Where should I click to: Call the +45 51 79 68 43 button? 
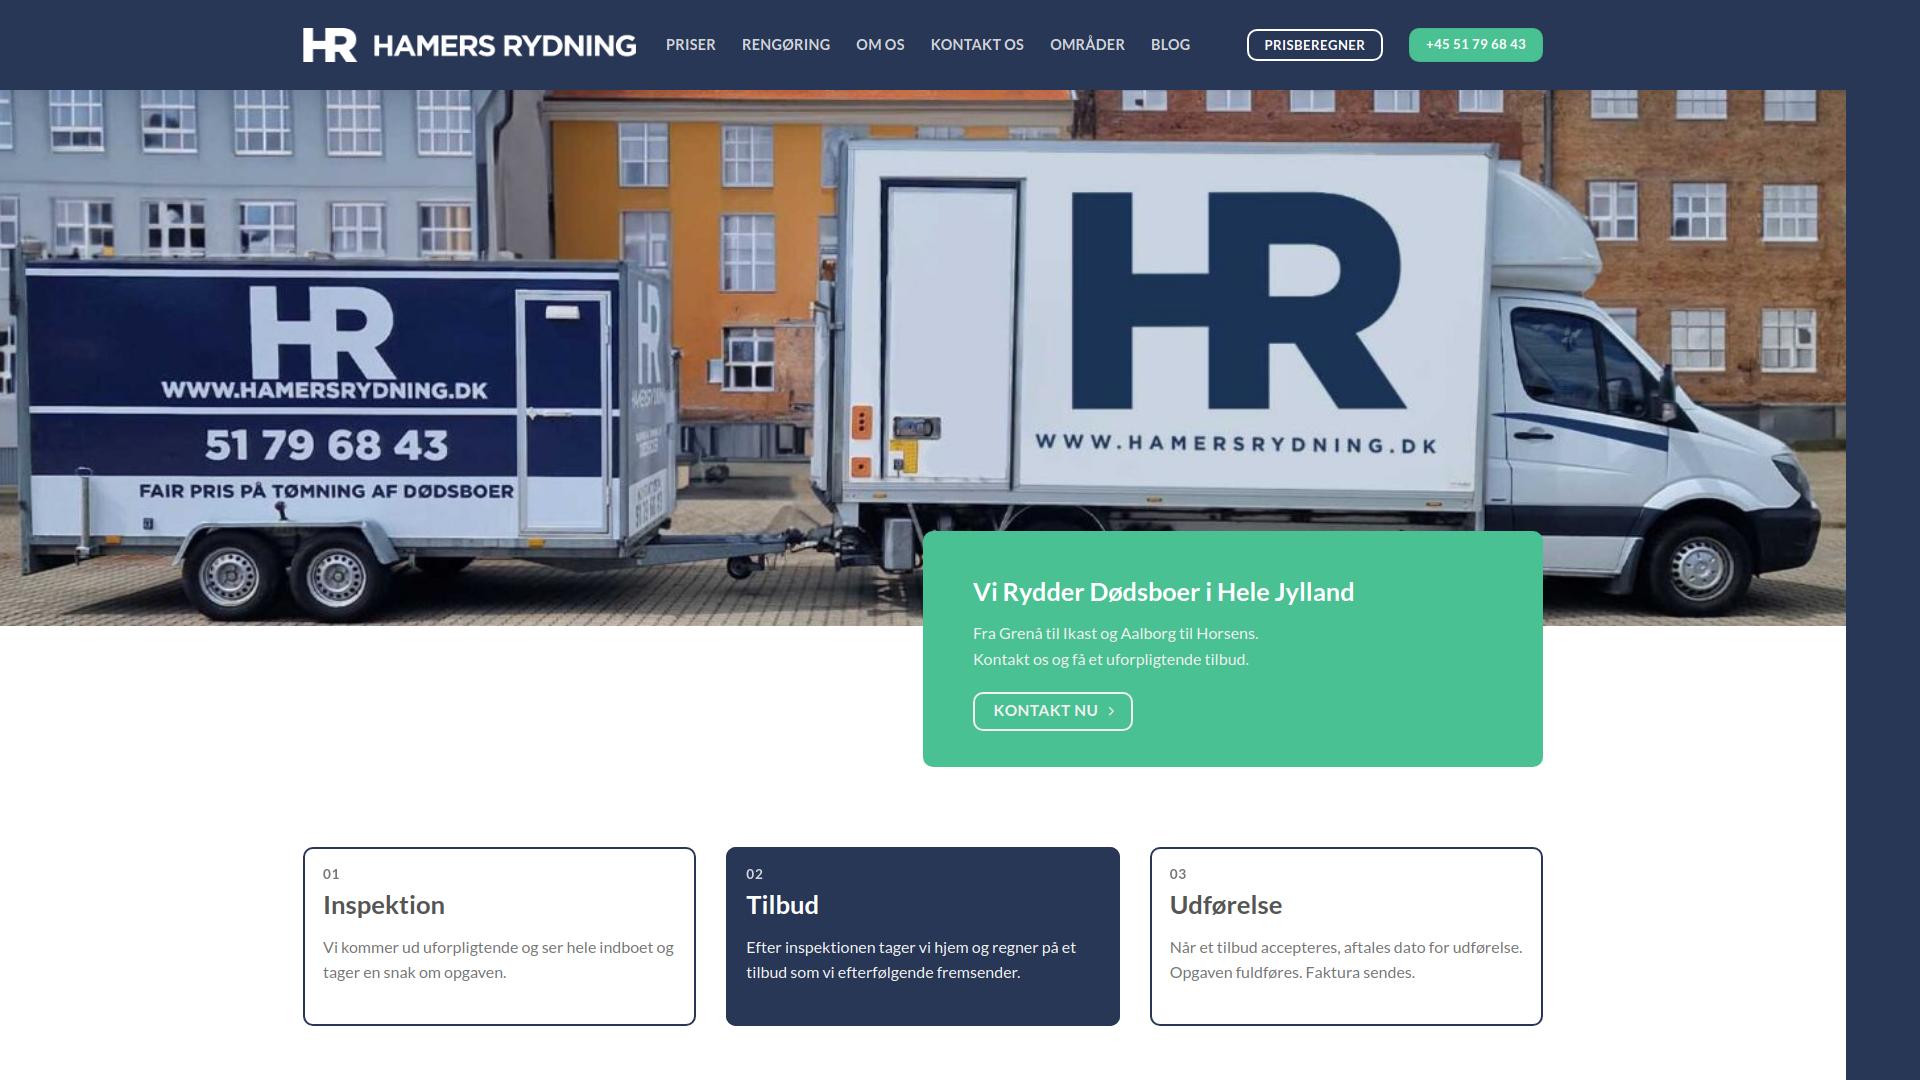coord(1475,45)
